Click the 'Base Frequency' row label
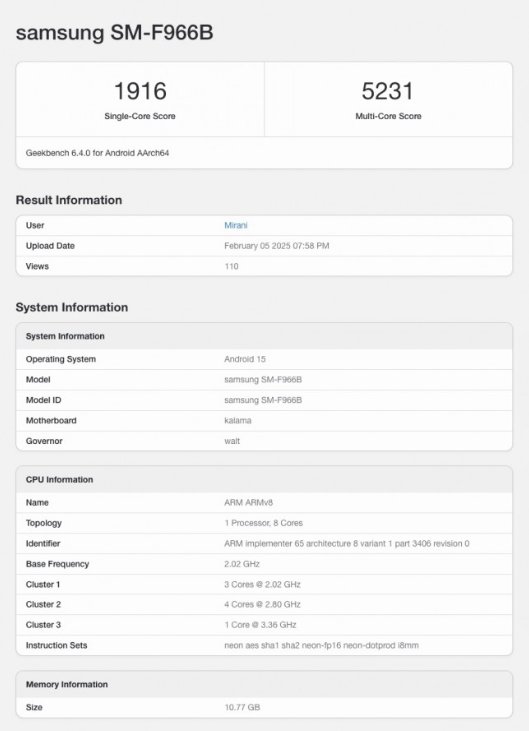This screenshot has height=731, width=529. [x=57, y=564]
